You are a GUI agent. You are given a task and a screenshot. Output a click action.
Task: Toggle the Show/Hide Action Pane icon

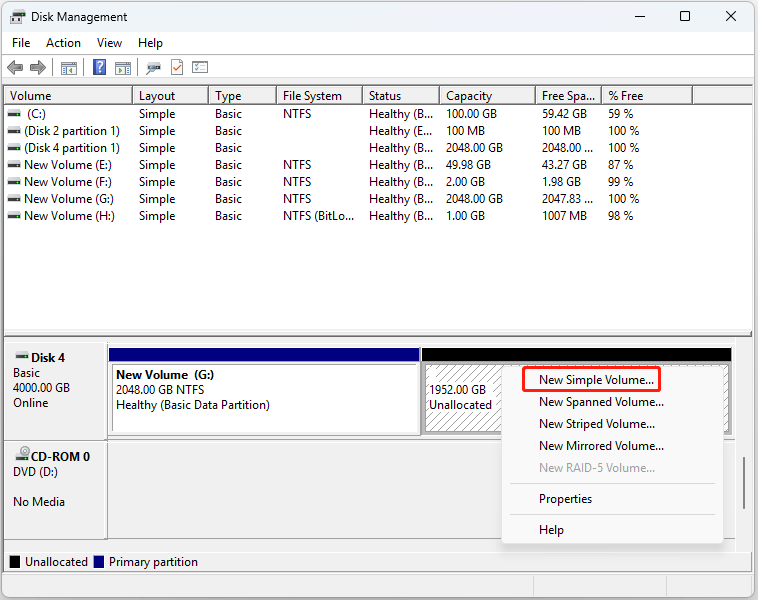coord(123,68)
